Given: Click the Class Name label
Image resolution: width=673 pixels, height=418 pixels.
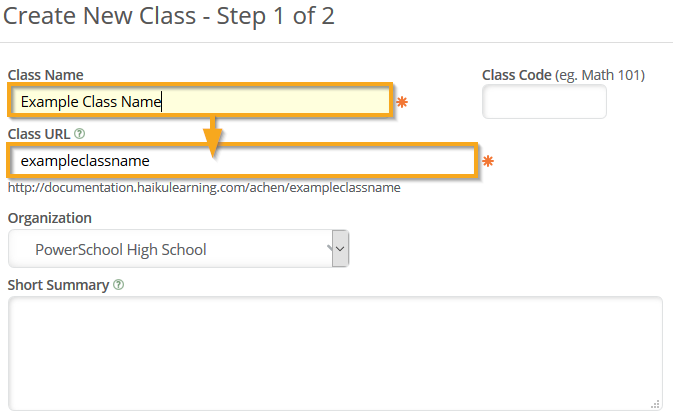Looking at the screenshot, I should (x=46, y=75).
